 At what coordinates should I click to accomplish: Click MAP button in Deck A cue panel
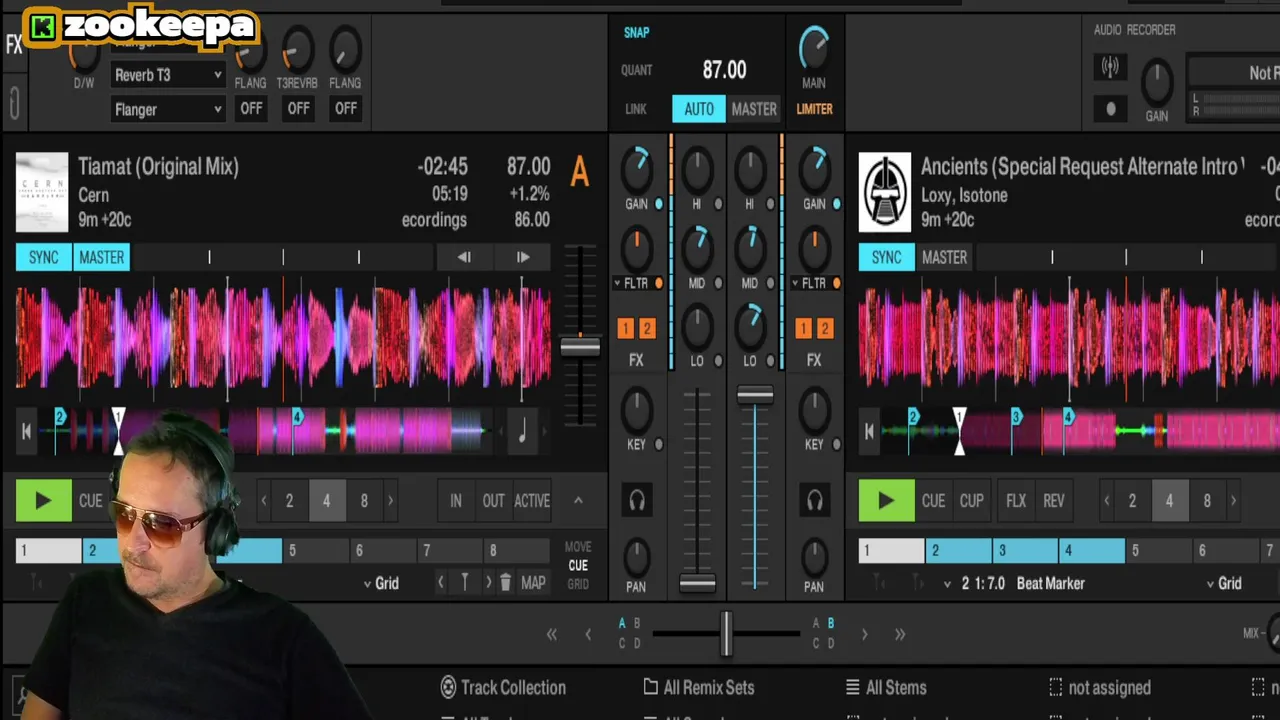tap(533, 583)
